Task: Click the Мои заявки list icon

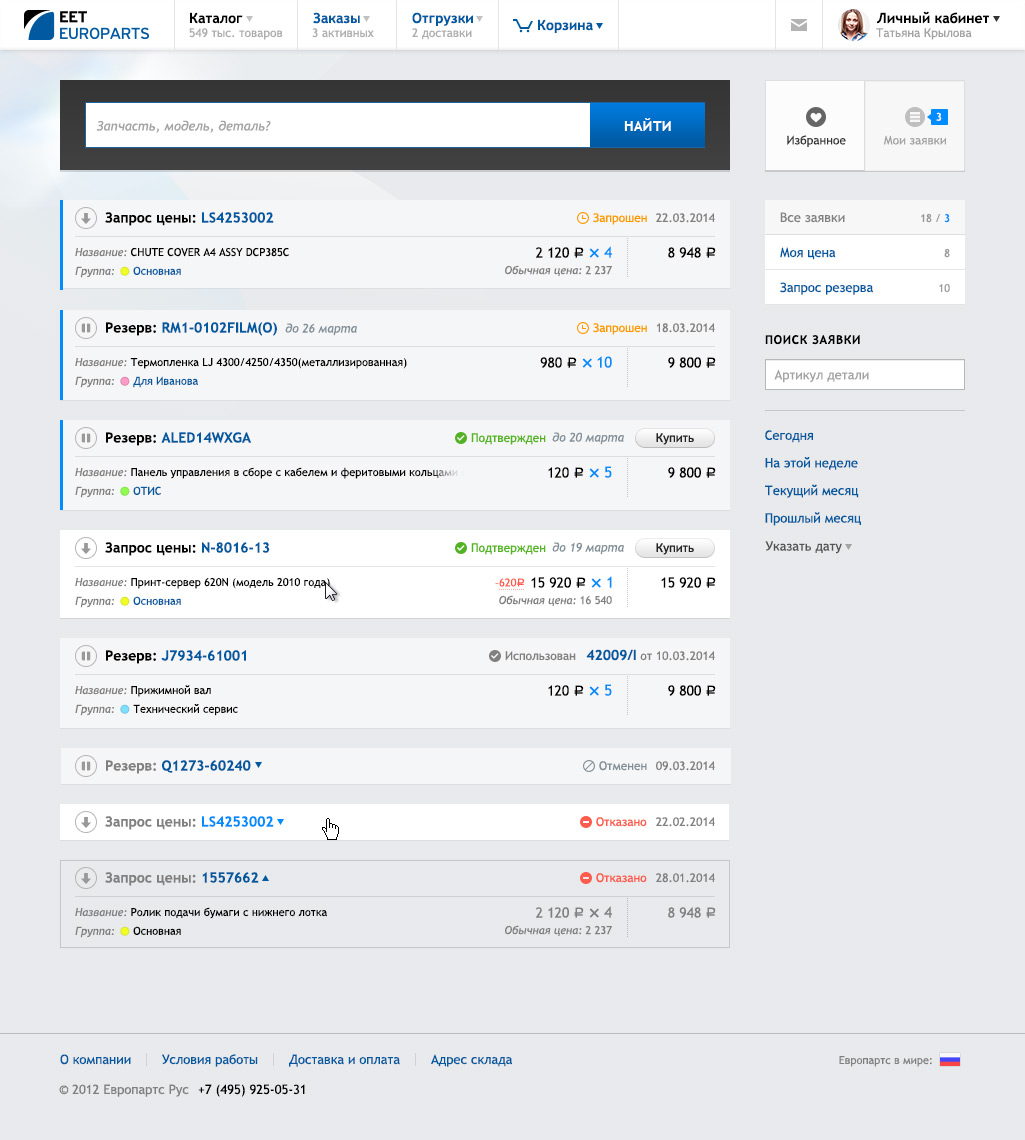Action: coord(914,117)
